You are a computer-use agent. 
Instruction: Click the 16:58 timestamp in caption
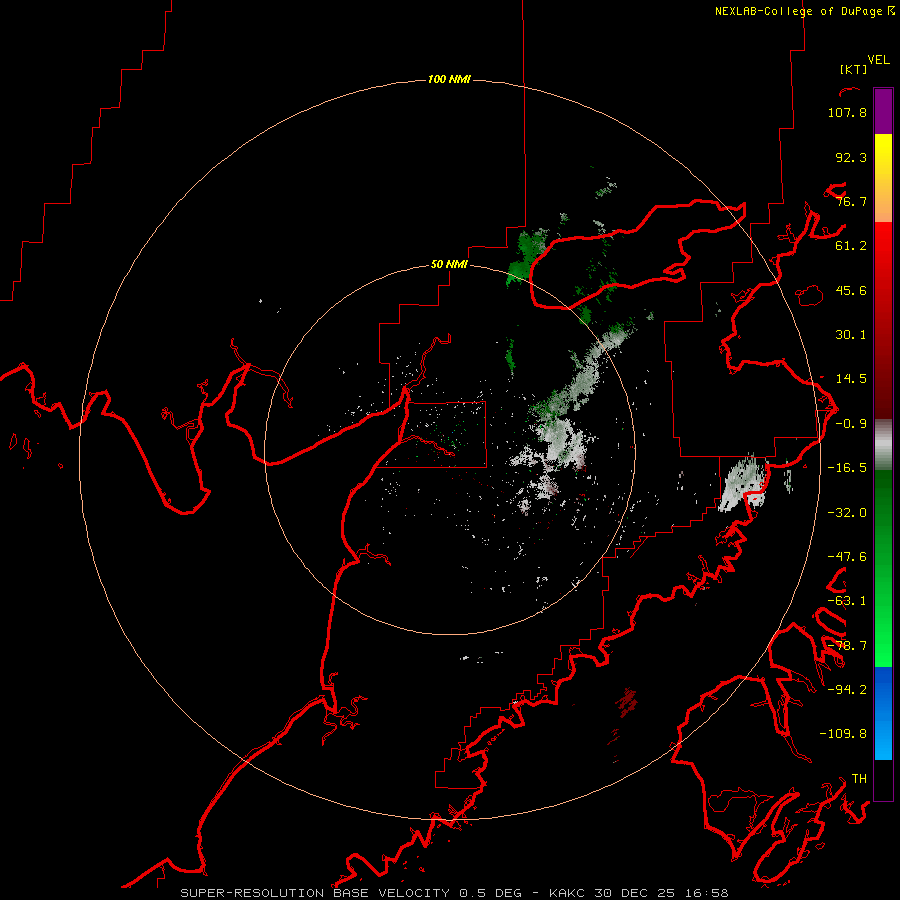click(708, 893)
